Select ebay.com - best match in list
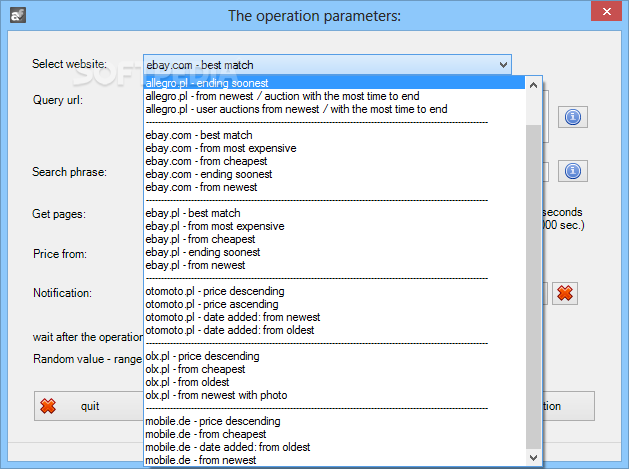The image size is (629, 469). pyautogui.click(x=334, y=135)
